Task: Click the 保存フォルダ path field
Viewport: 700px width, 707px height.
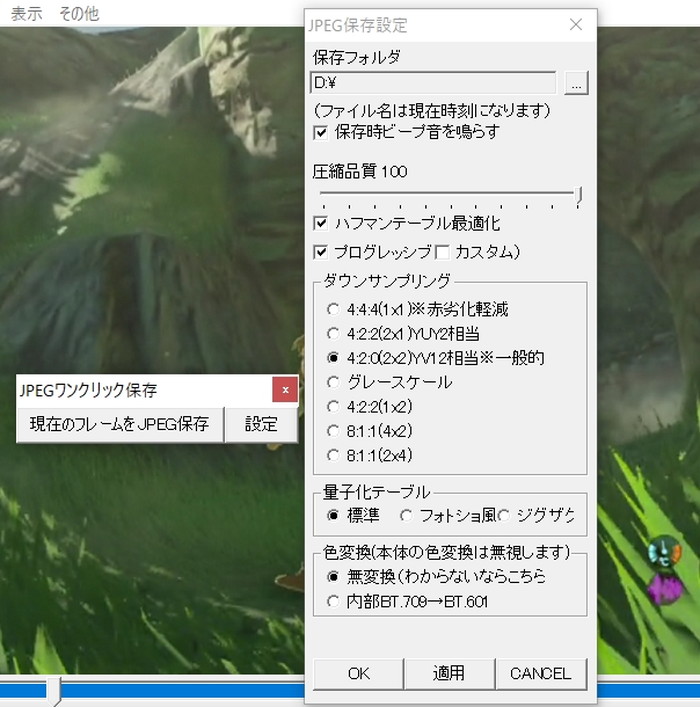Action: click(x=433, y=83)
